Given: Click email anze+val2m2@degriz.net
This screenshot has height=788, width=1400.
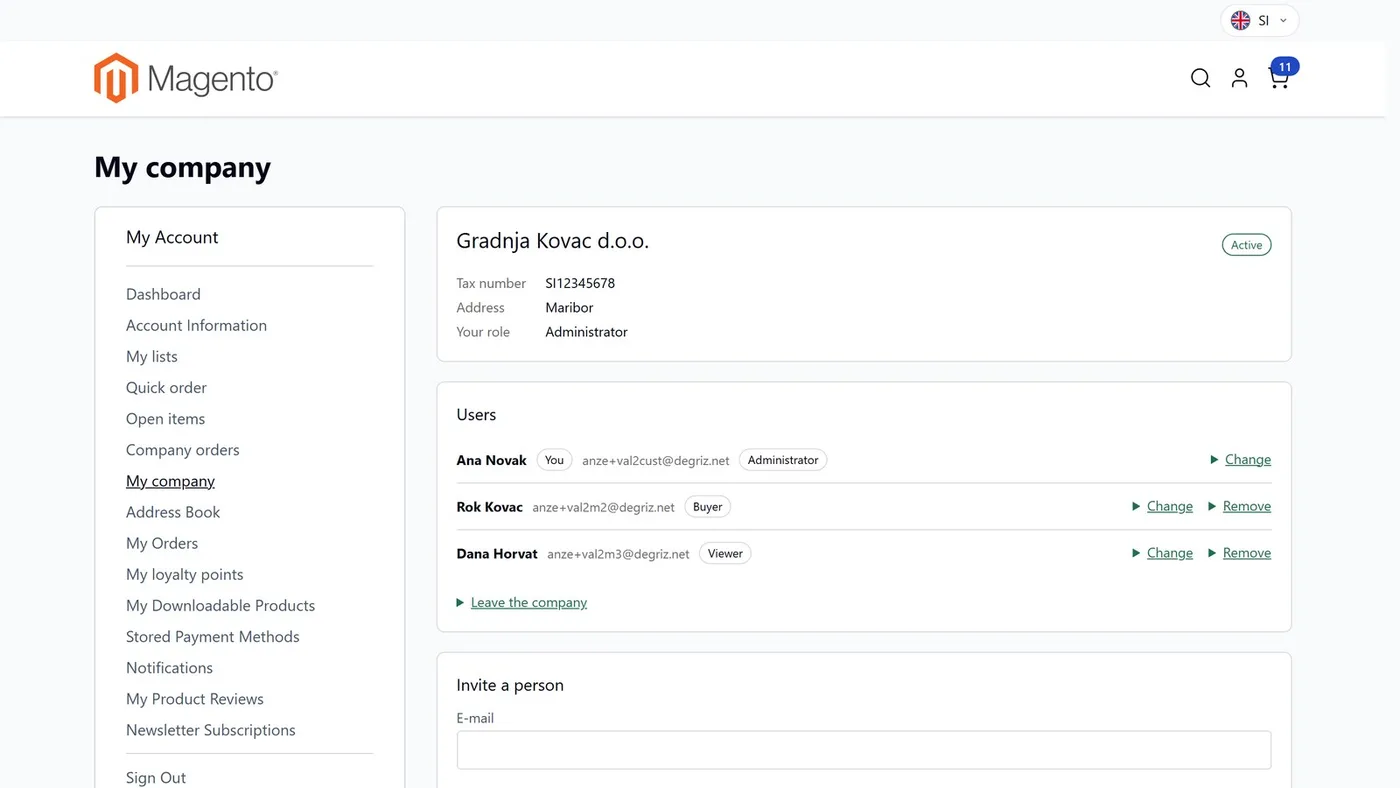Looking at the screenshot, I should (x=603, y=507).
